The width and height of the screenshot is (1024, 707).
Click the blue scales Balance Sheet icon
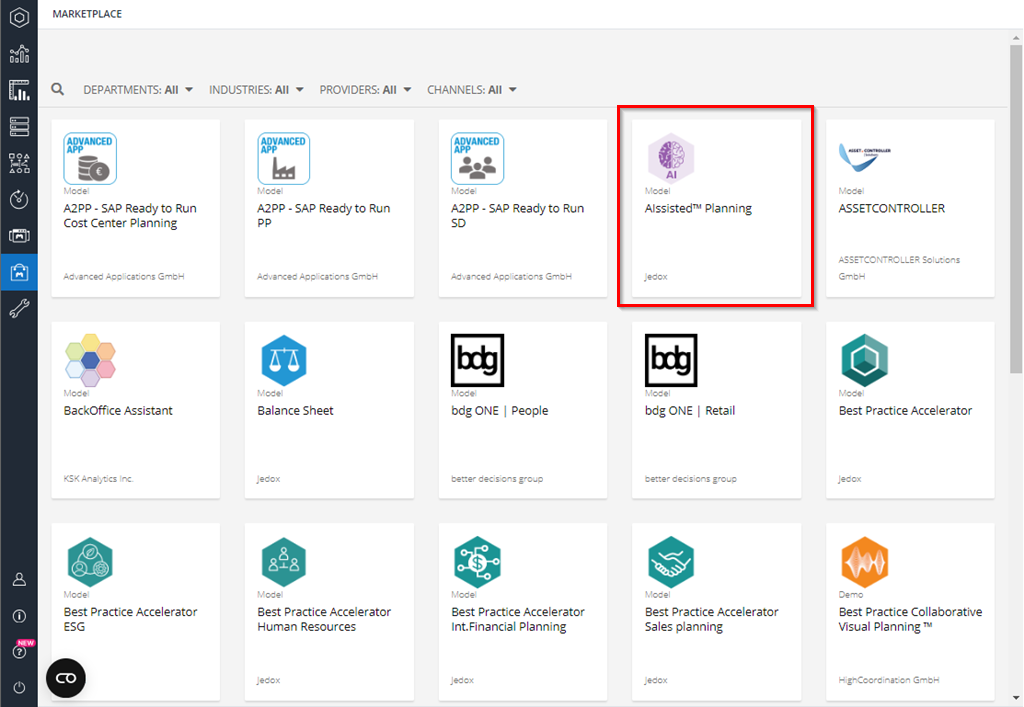click(x=283, y=360)
